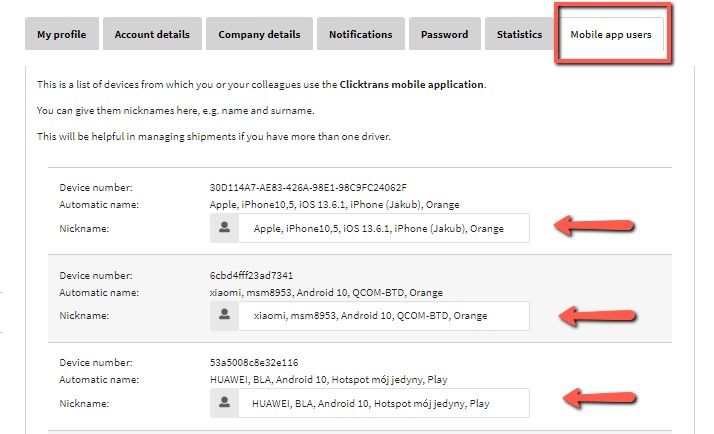Screen dimensions: 714x434
Task: Select the Password tab
Action: tap(444, 35)
